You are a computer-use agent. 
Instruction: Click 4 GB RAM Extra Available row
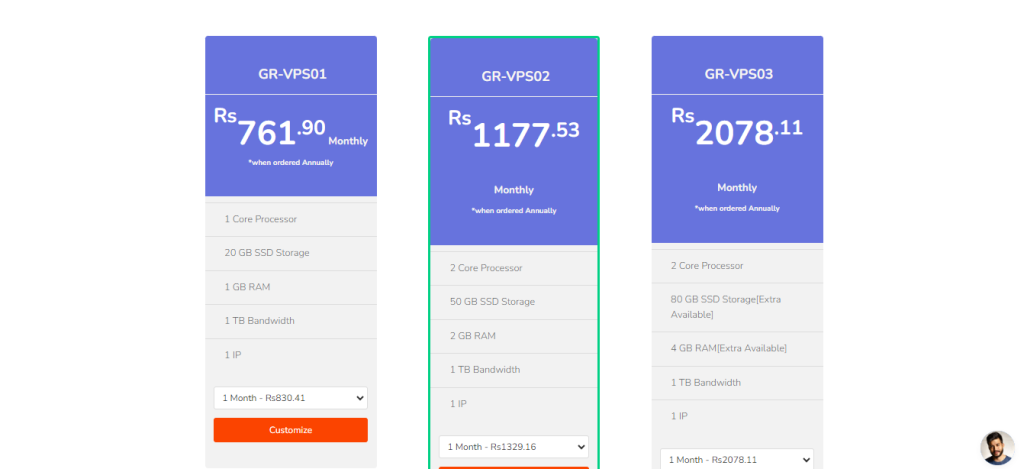[728, 348]
